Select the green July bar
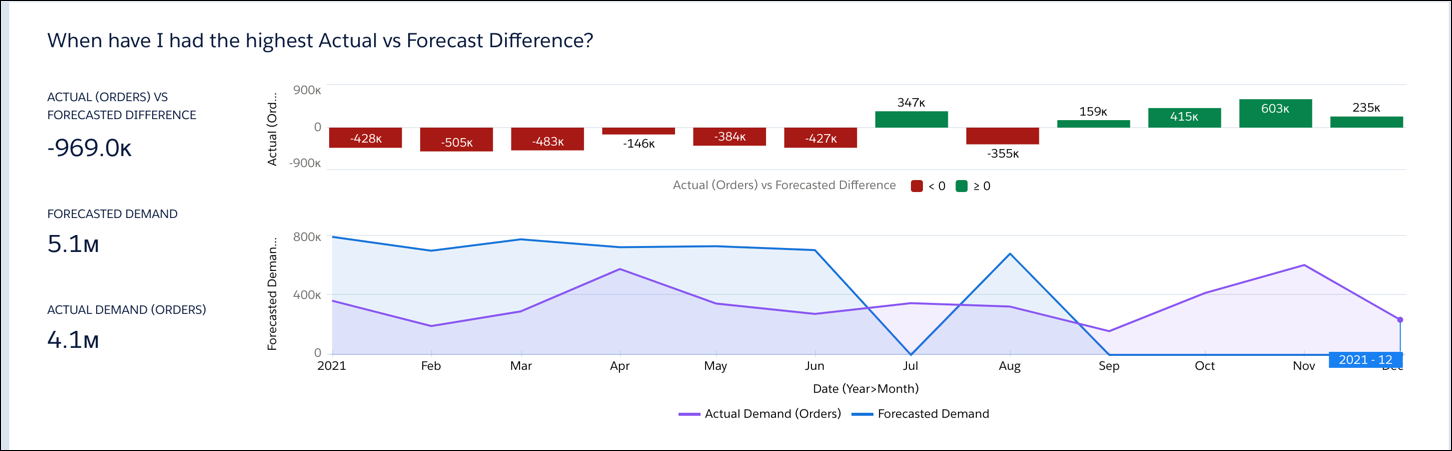Image resolution: width=1452 pixels, height=451 pixels. [911, 119]
